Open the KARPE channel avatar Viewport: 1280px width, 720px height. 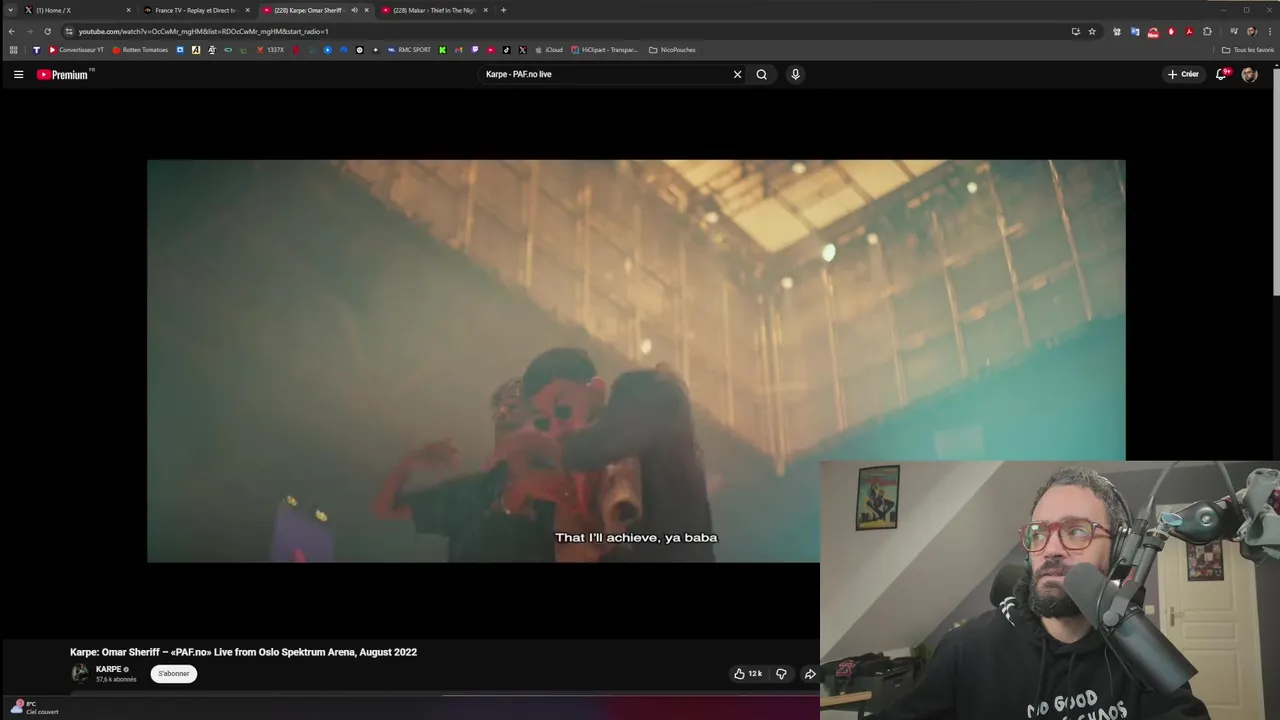(x=80, y=673)
